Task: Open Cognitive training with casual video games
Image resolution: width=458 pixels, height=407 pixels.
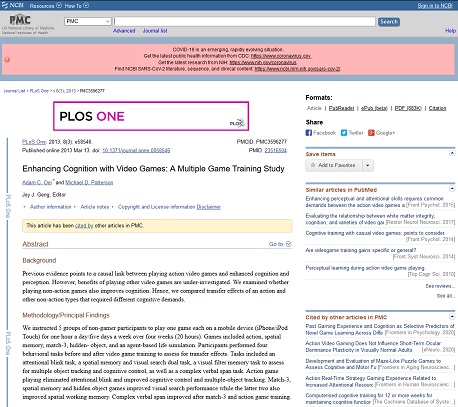Action: (375, 233)
